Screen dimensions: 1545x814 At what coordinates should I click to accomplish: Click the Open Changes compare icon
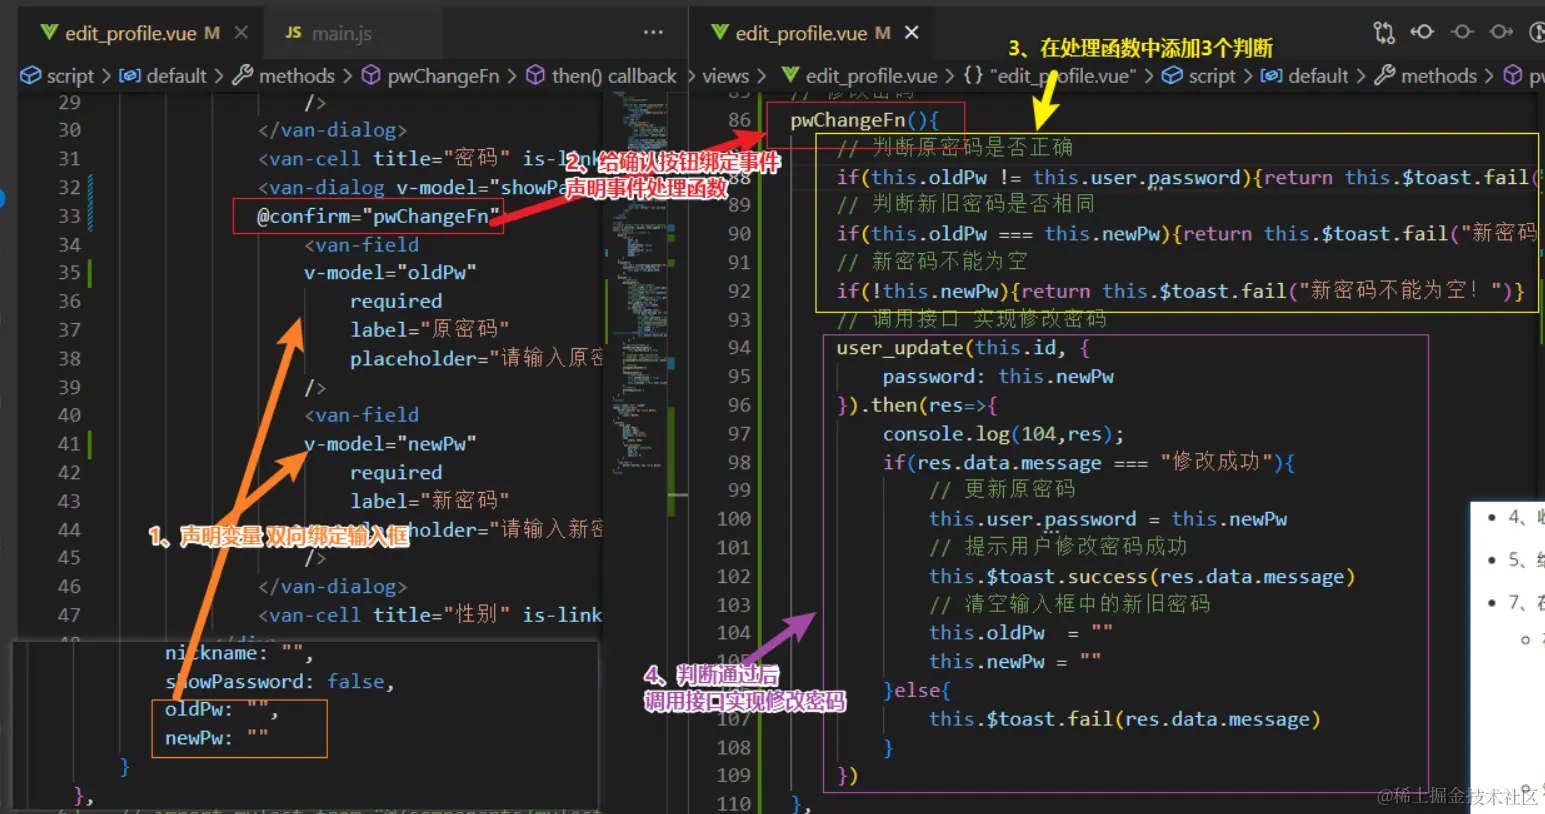[x=1384, y=32]
